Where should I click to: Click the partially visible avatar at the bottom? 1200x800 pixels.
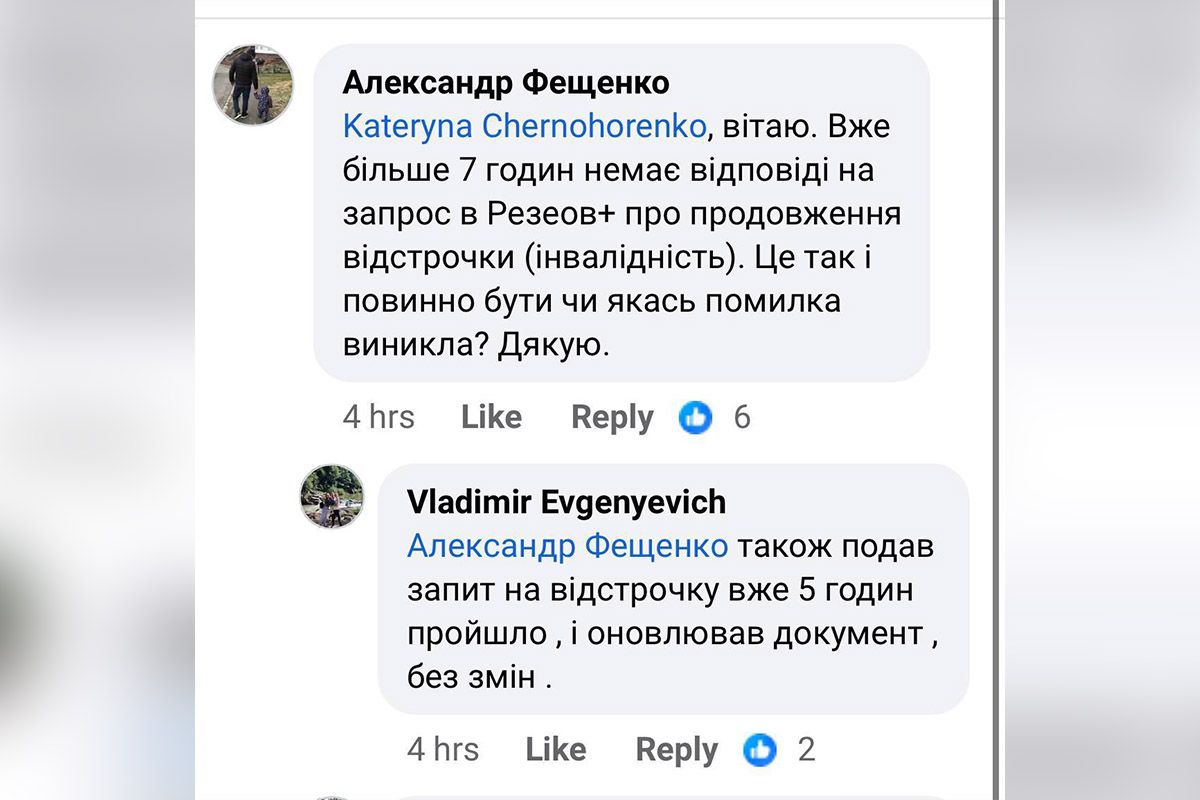331,793
